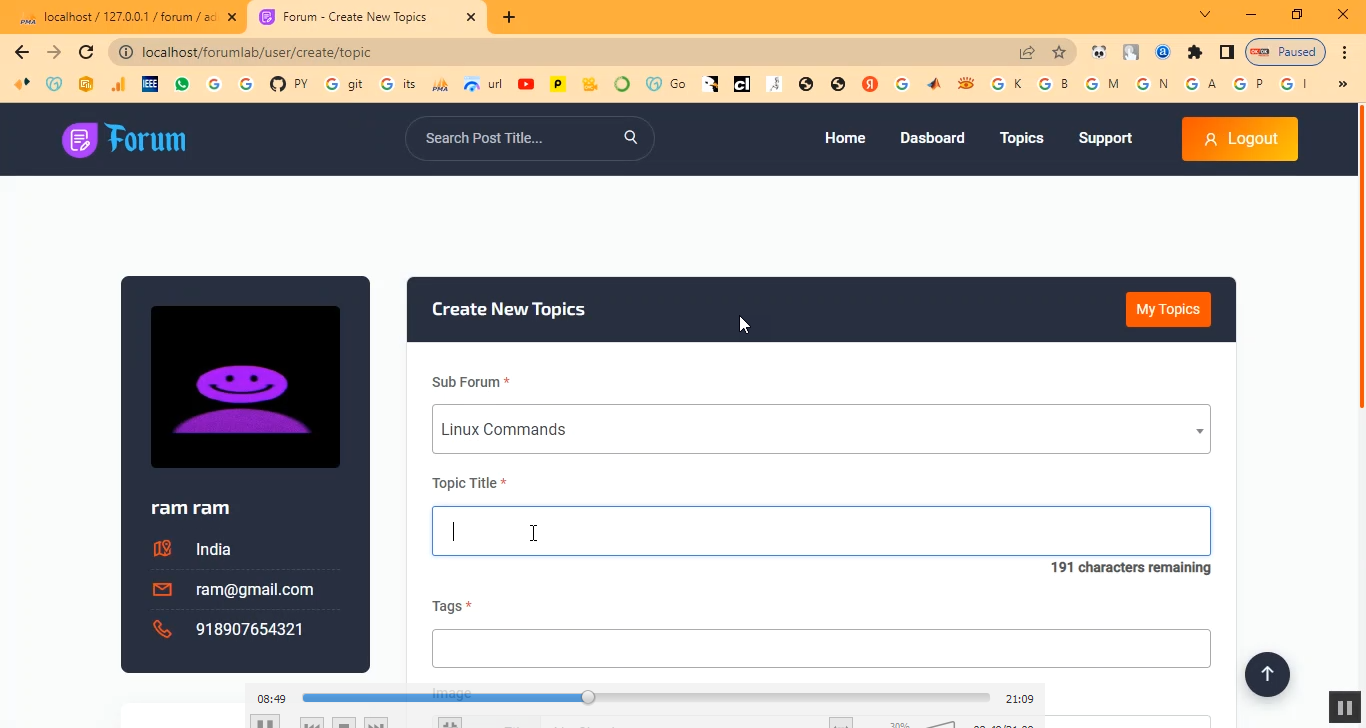Go to Dasboard in the navigation
Image resolution: width=1366 pixels, height=728 pixels.
(932, 138)
